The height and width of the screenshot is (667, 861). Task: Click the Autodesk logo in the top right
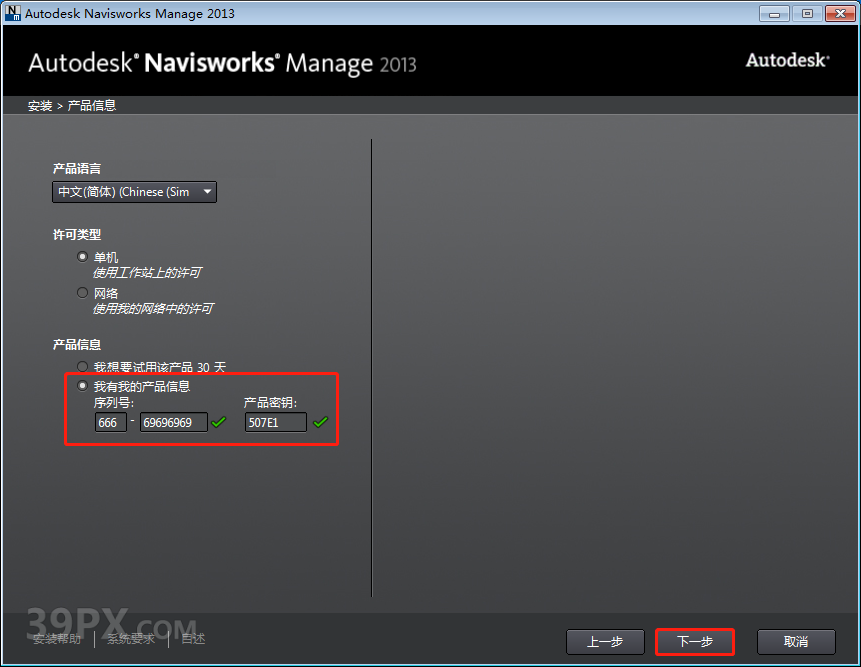pos(787,60)
